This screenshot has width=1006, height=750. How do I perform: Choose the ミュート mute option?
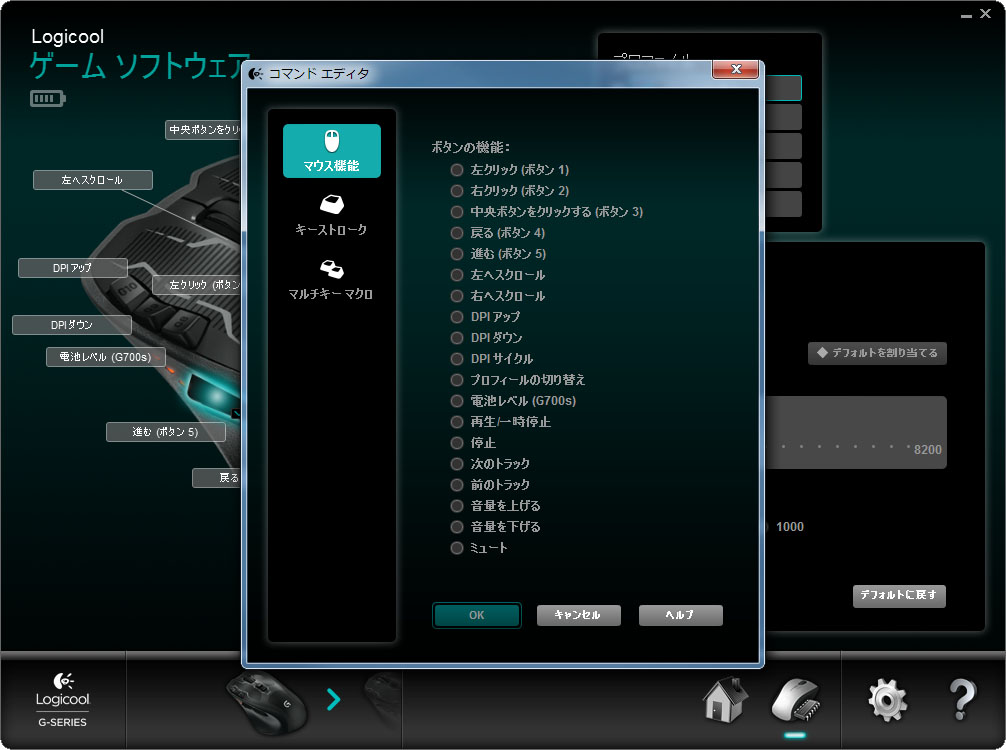457,548
